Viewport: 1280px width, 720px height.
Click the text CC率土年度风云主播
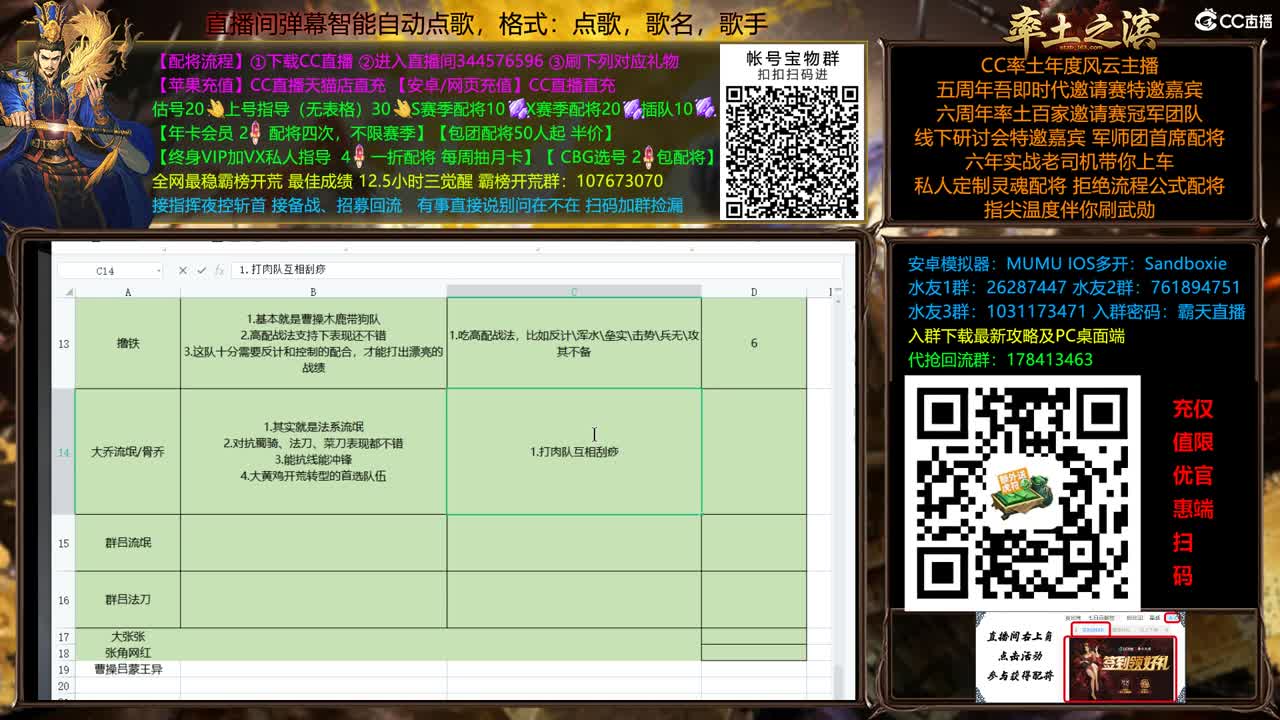click(x=1069, y=66)
